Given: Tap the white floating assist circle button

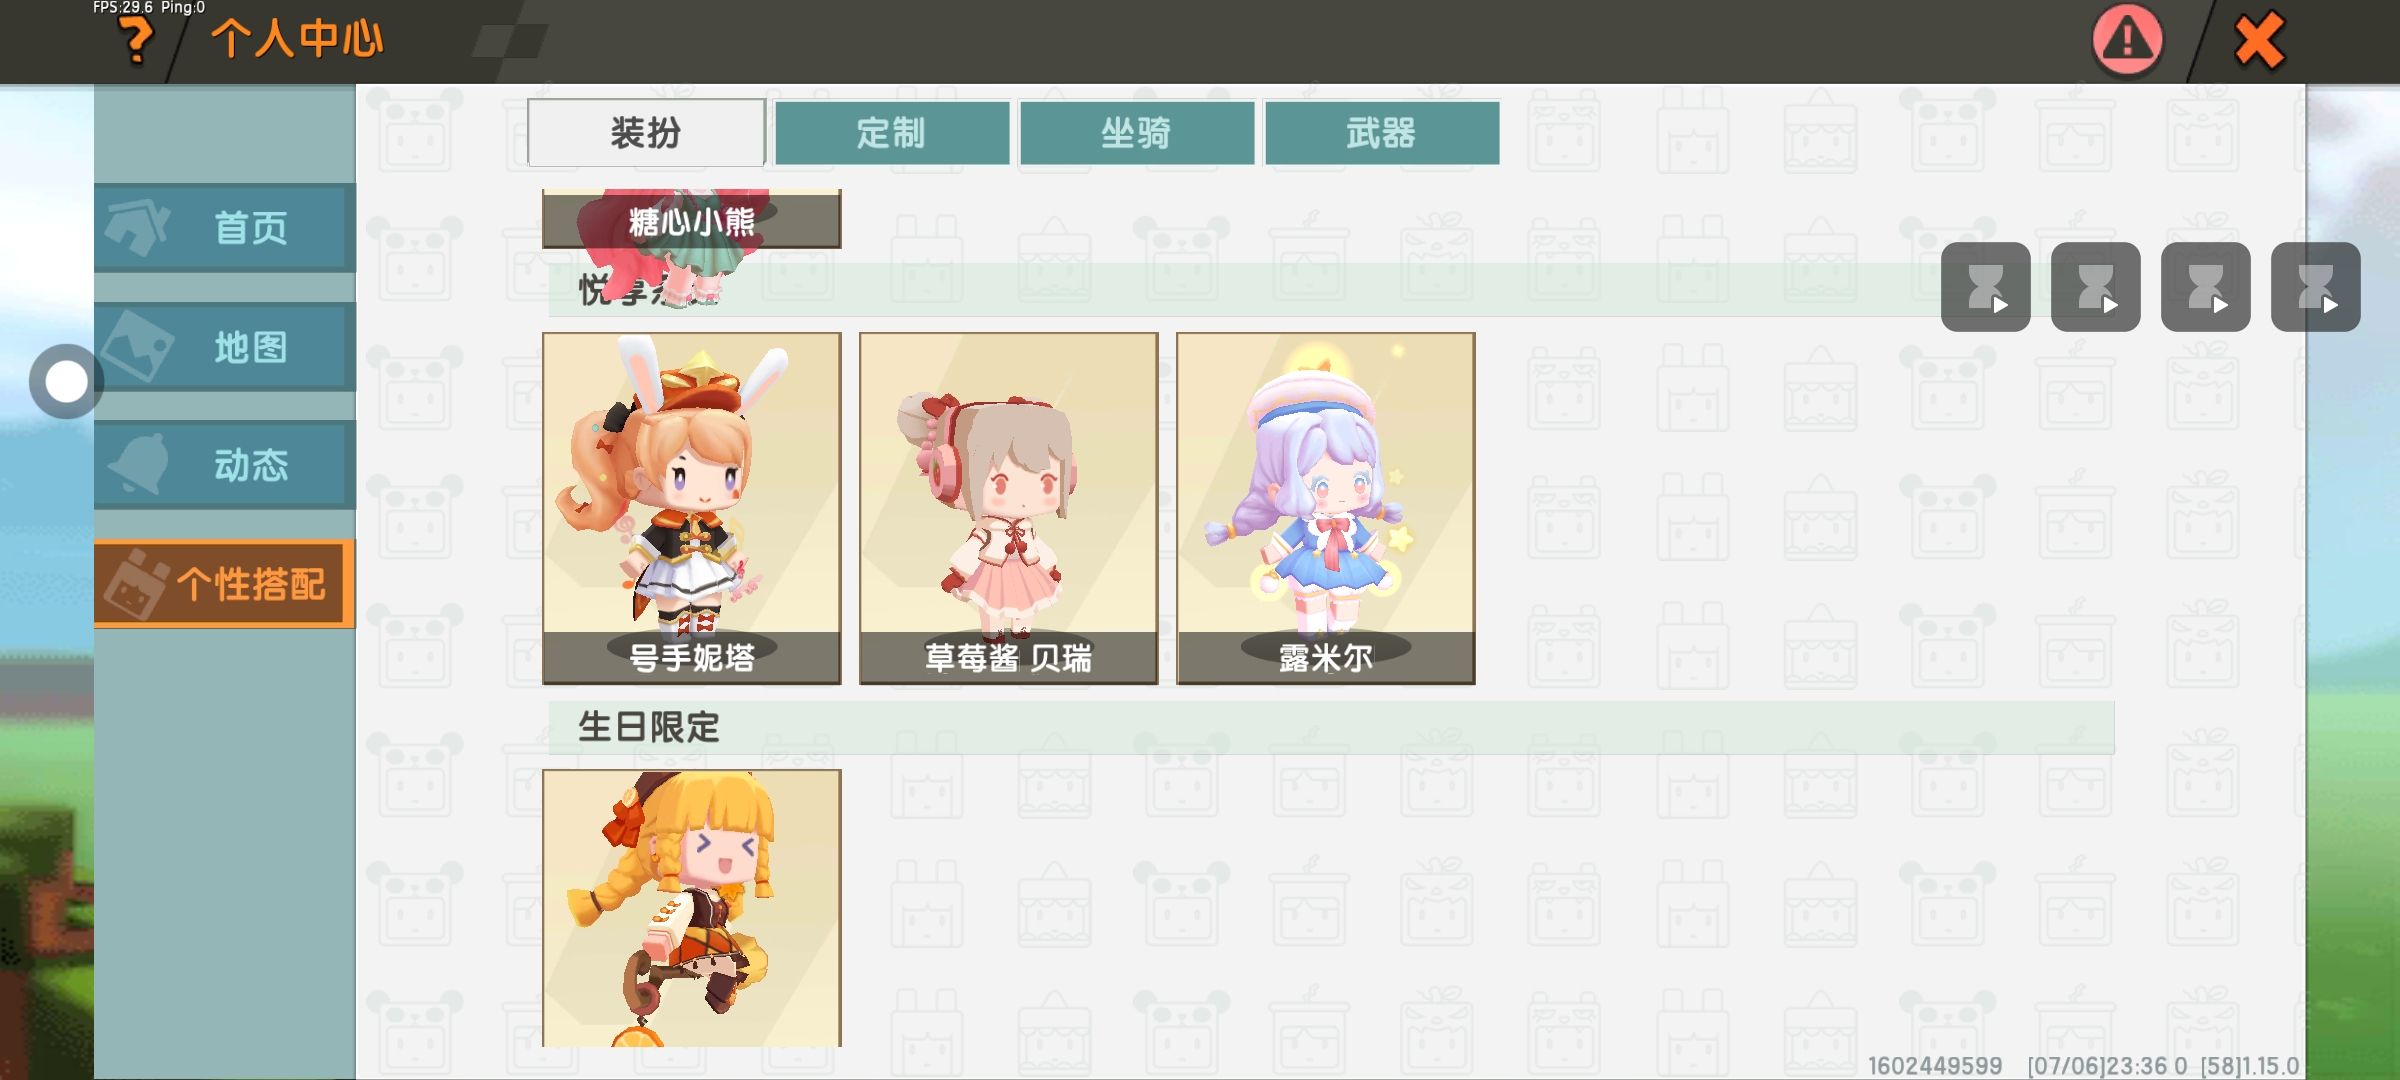Looking at the screenshot, I should 66,381.
